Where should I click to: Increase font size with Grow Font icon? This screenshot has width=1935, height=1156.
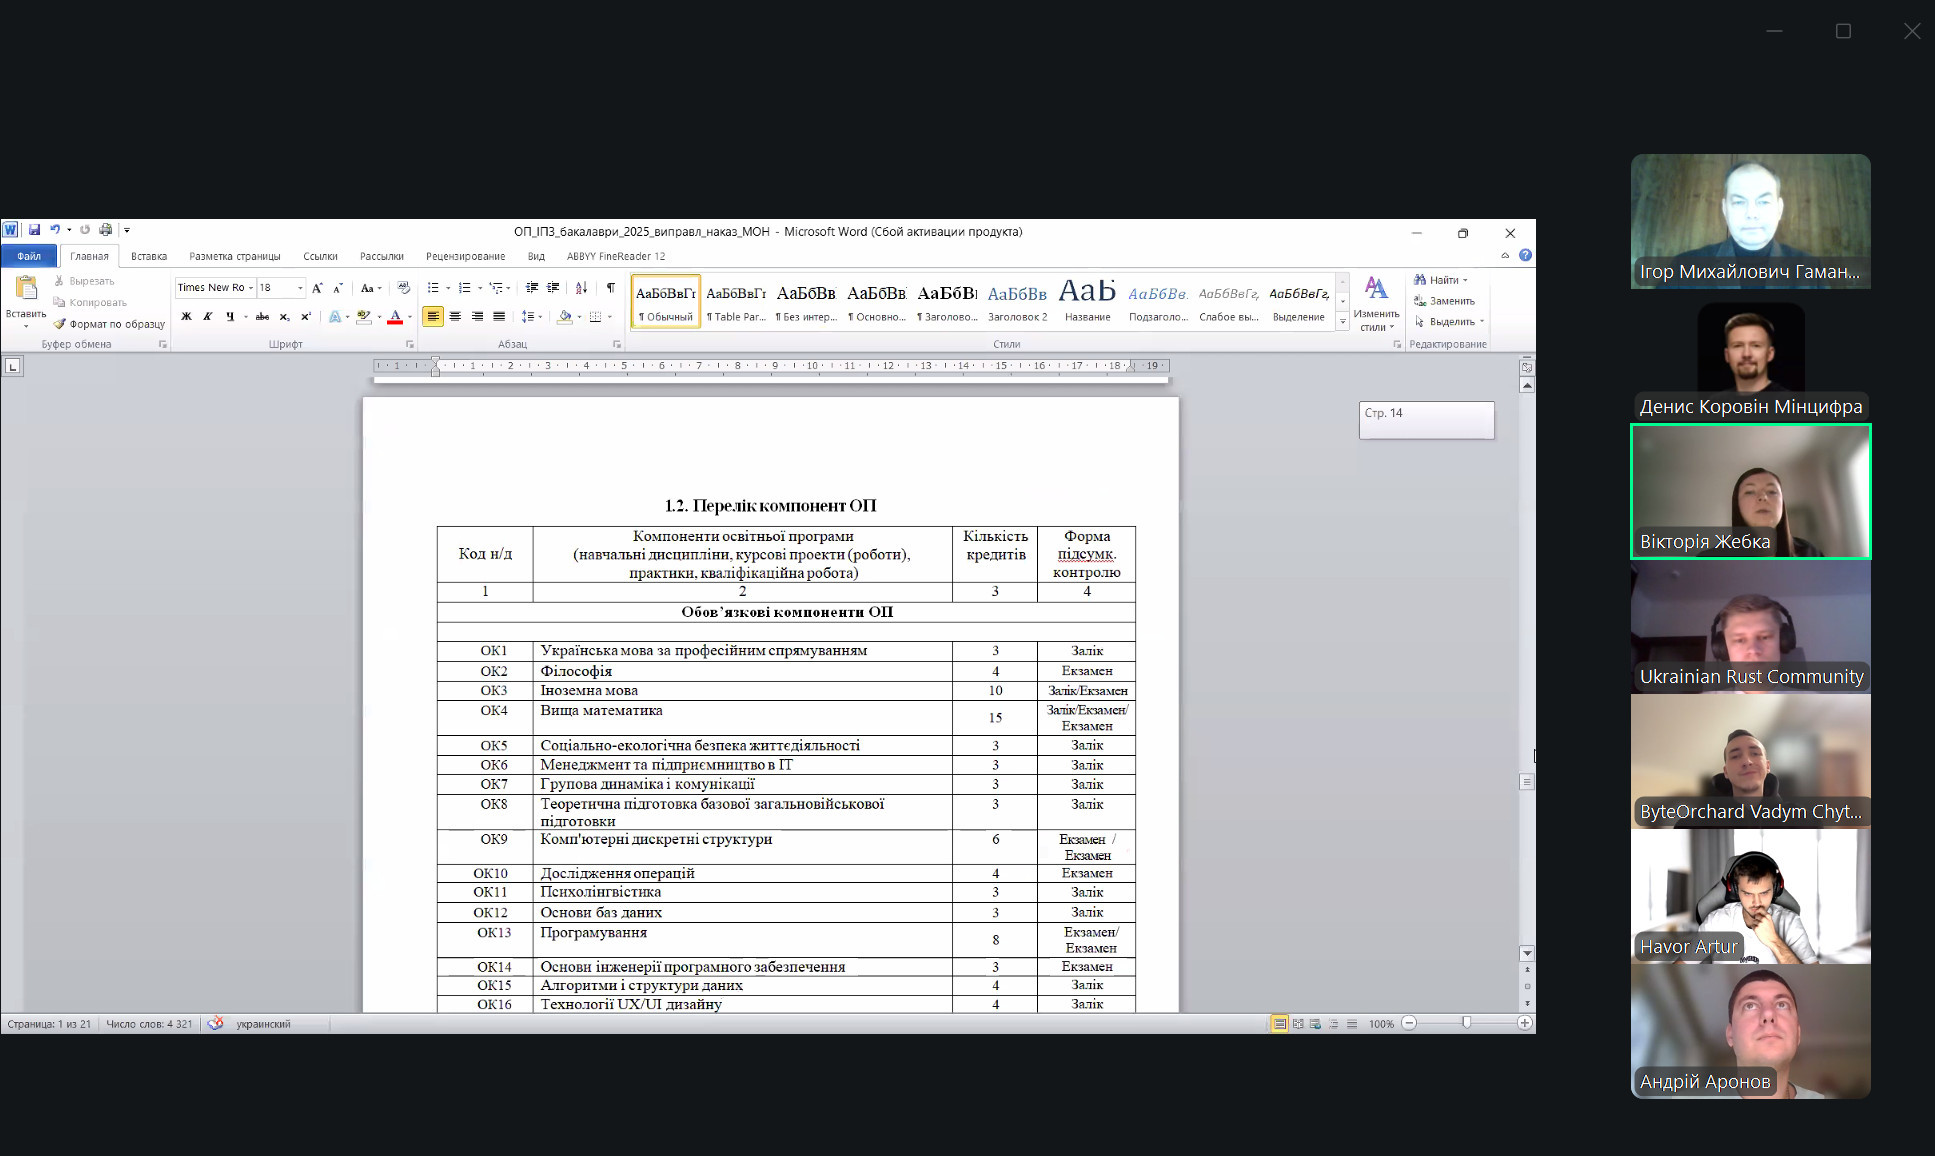point(317,288)
